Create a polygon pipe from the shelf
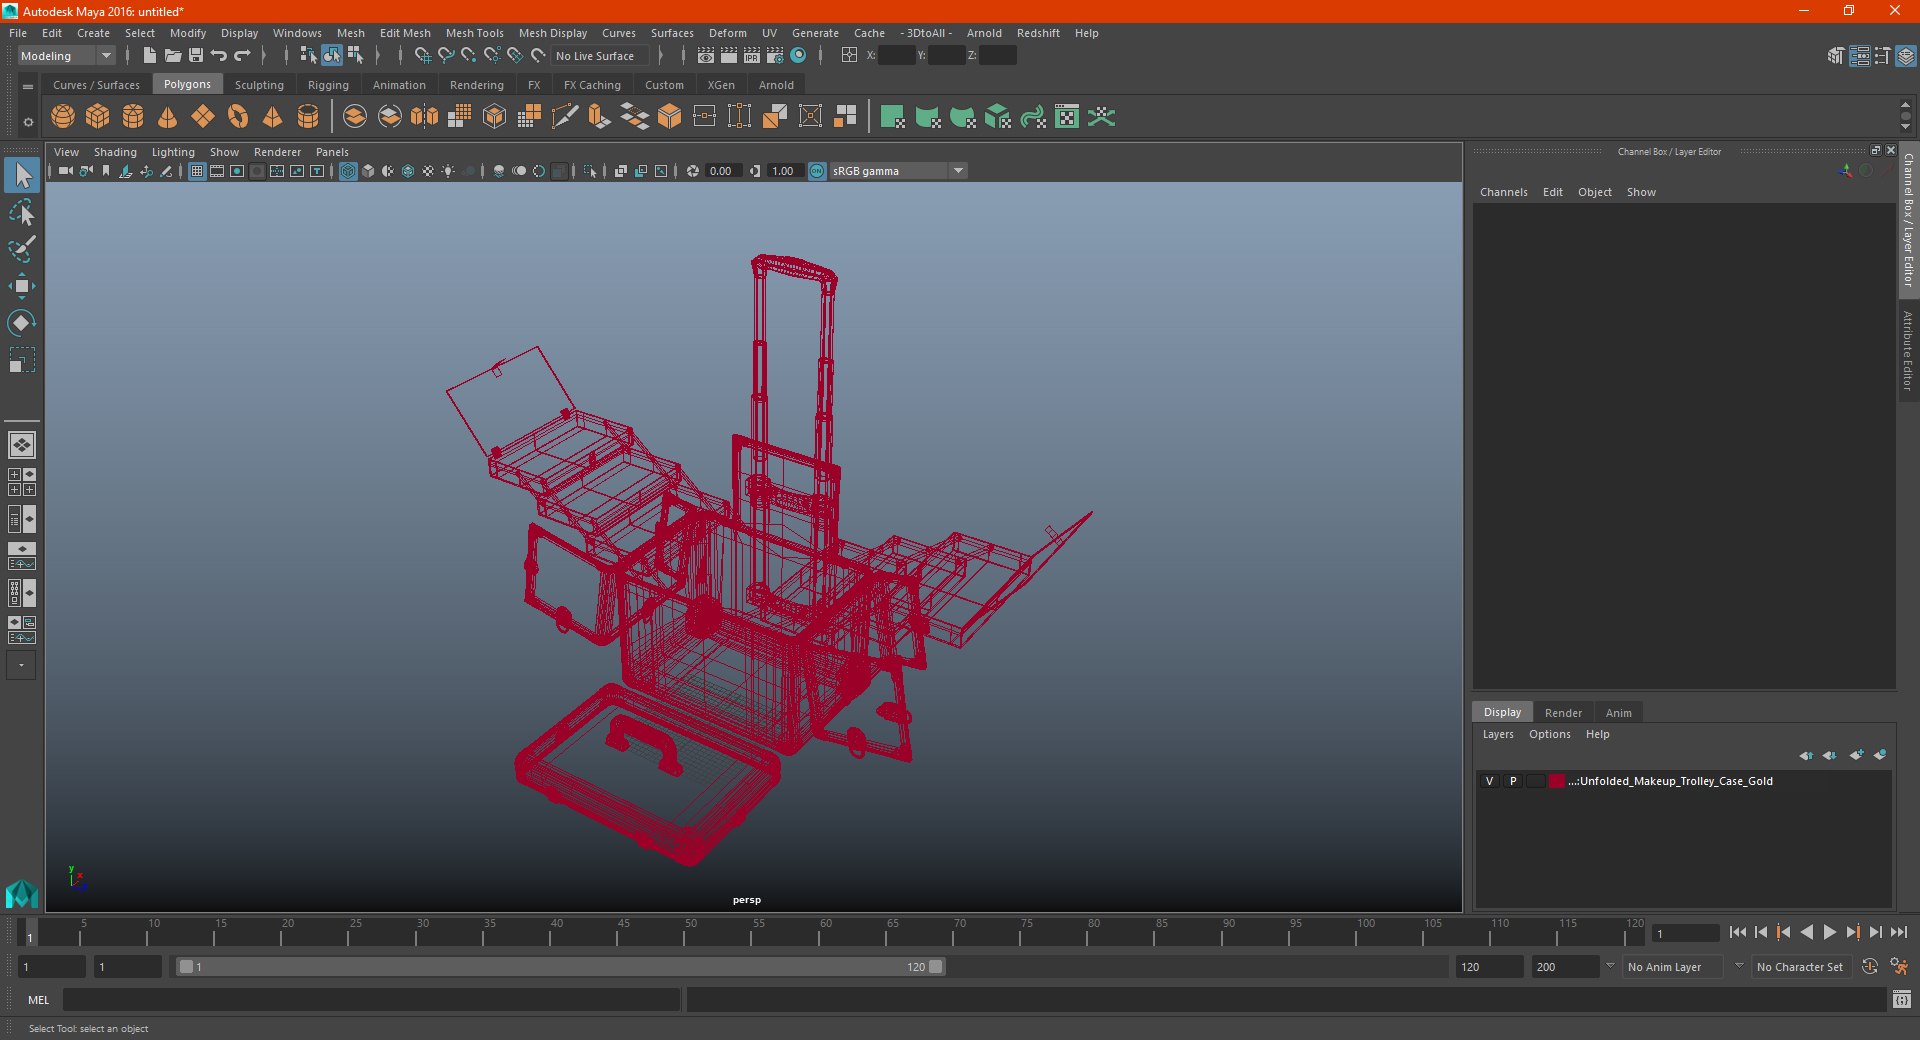Image resolution: width=1920 pixels, height=1040 pixels. tap(308, 117)
